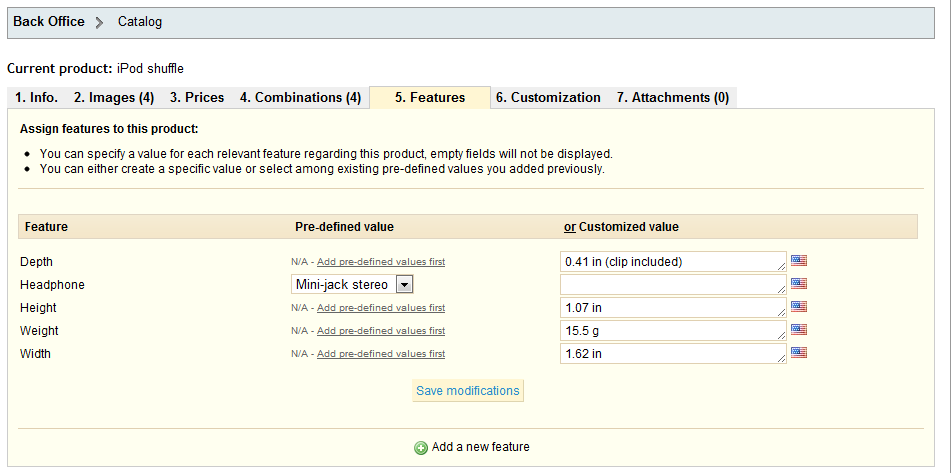951x473 pixels.
Task: Click the or Customized value column header
Action: click(x=621, y=227)
